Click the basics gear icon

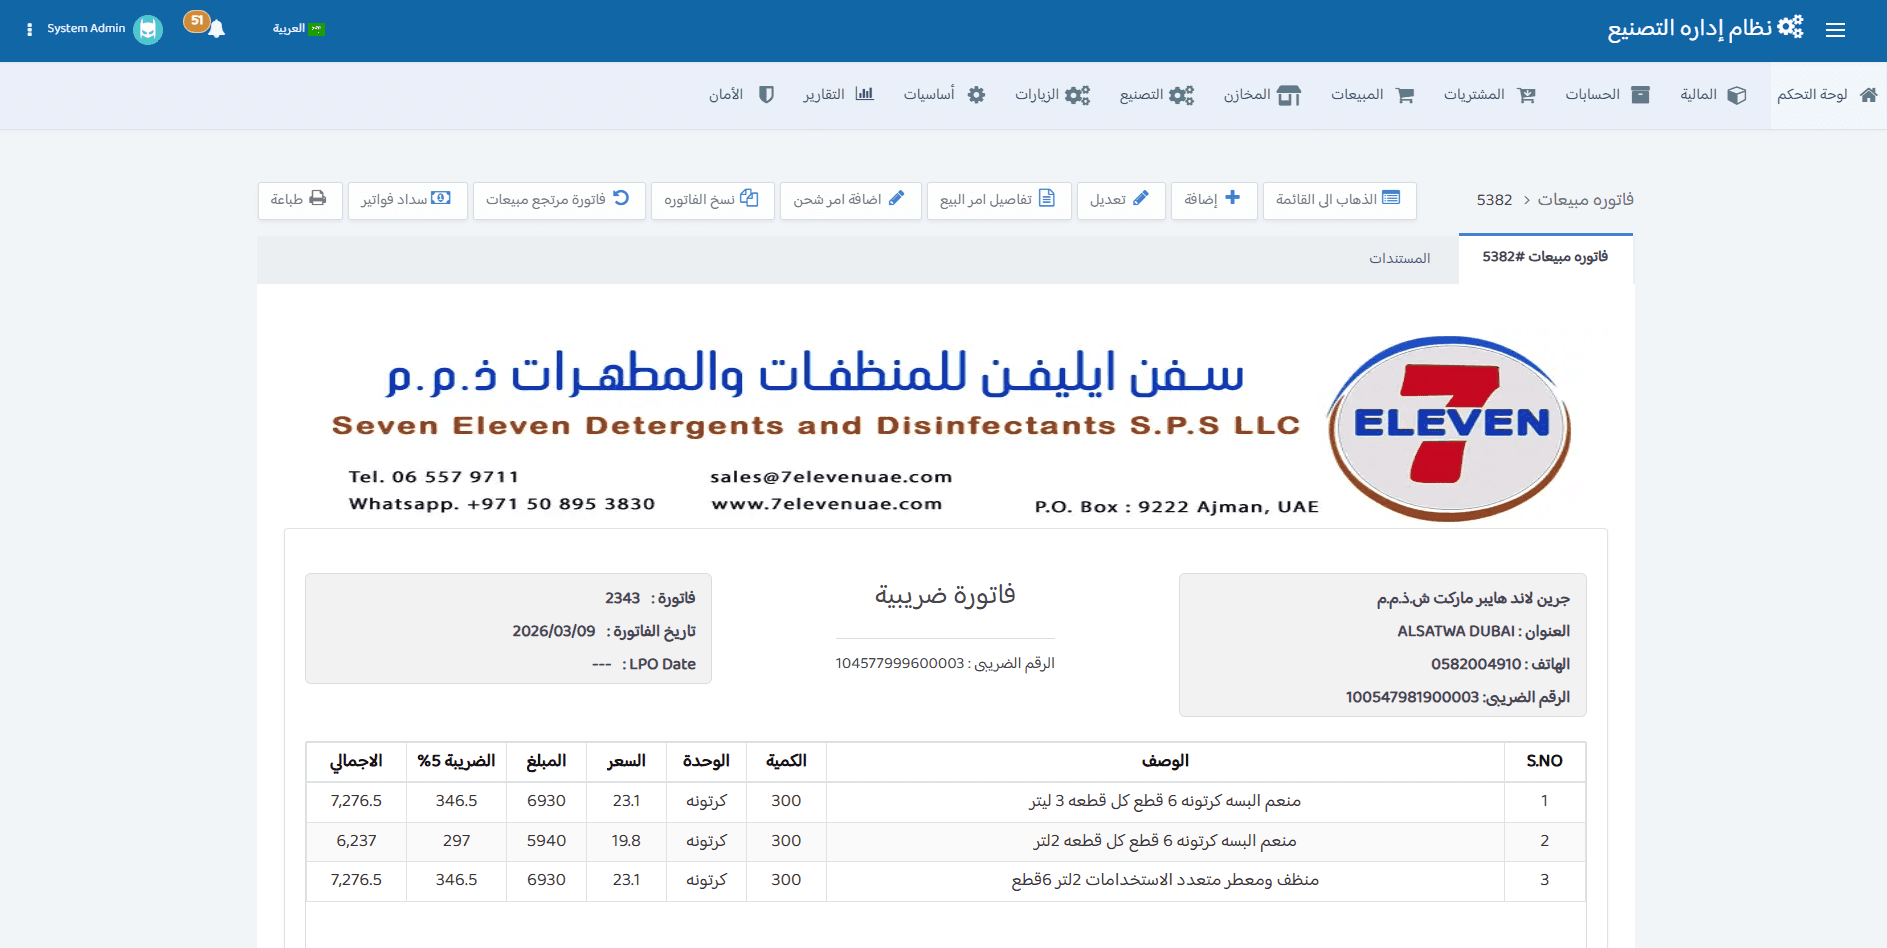977,95
